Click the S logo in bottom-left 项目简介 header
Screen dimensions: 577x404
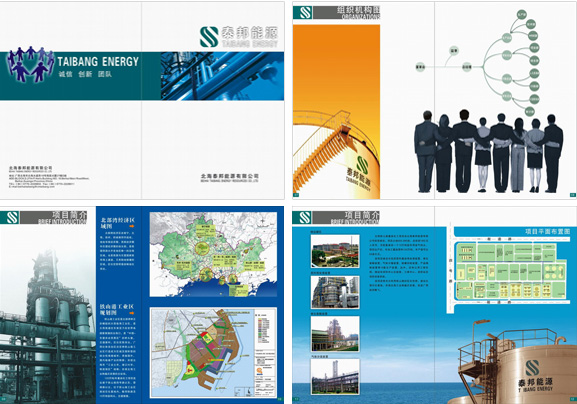pyautogui.click(x=12, y=217)
